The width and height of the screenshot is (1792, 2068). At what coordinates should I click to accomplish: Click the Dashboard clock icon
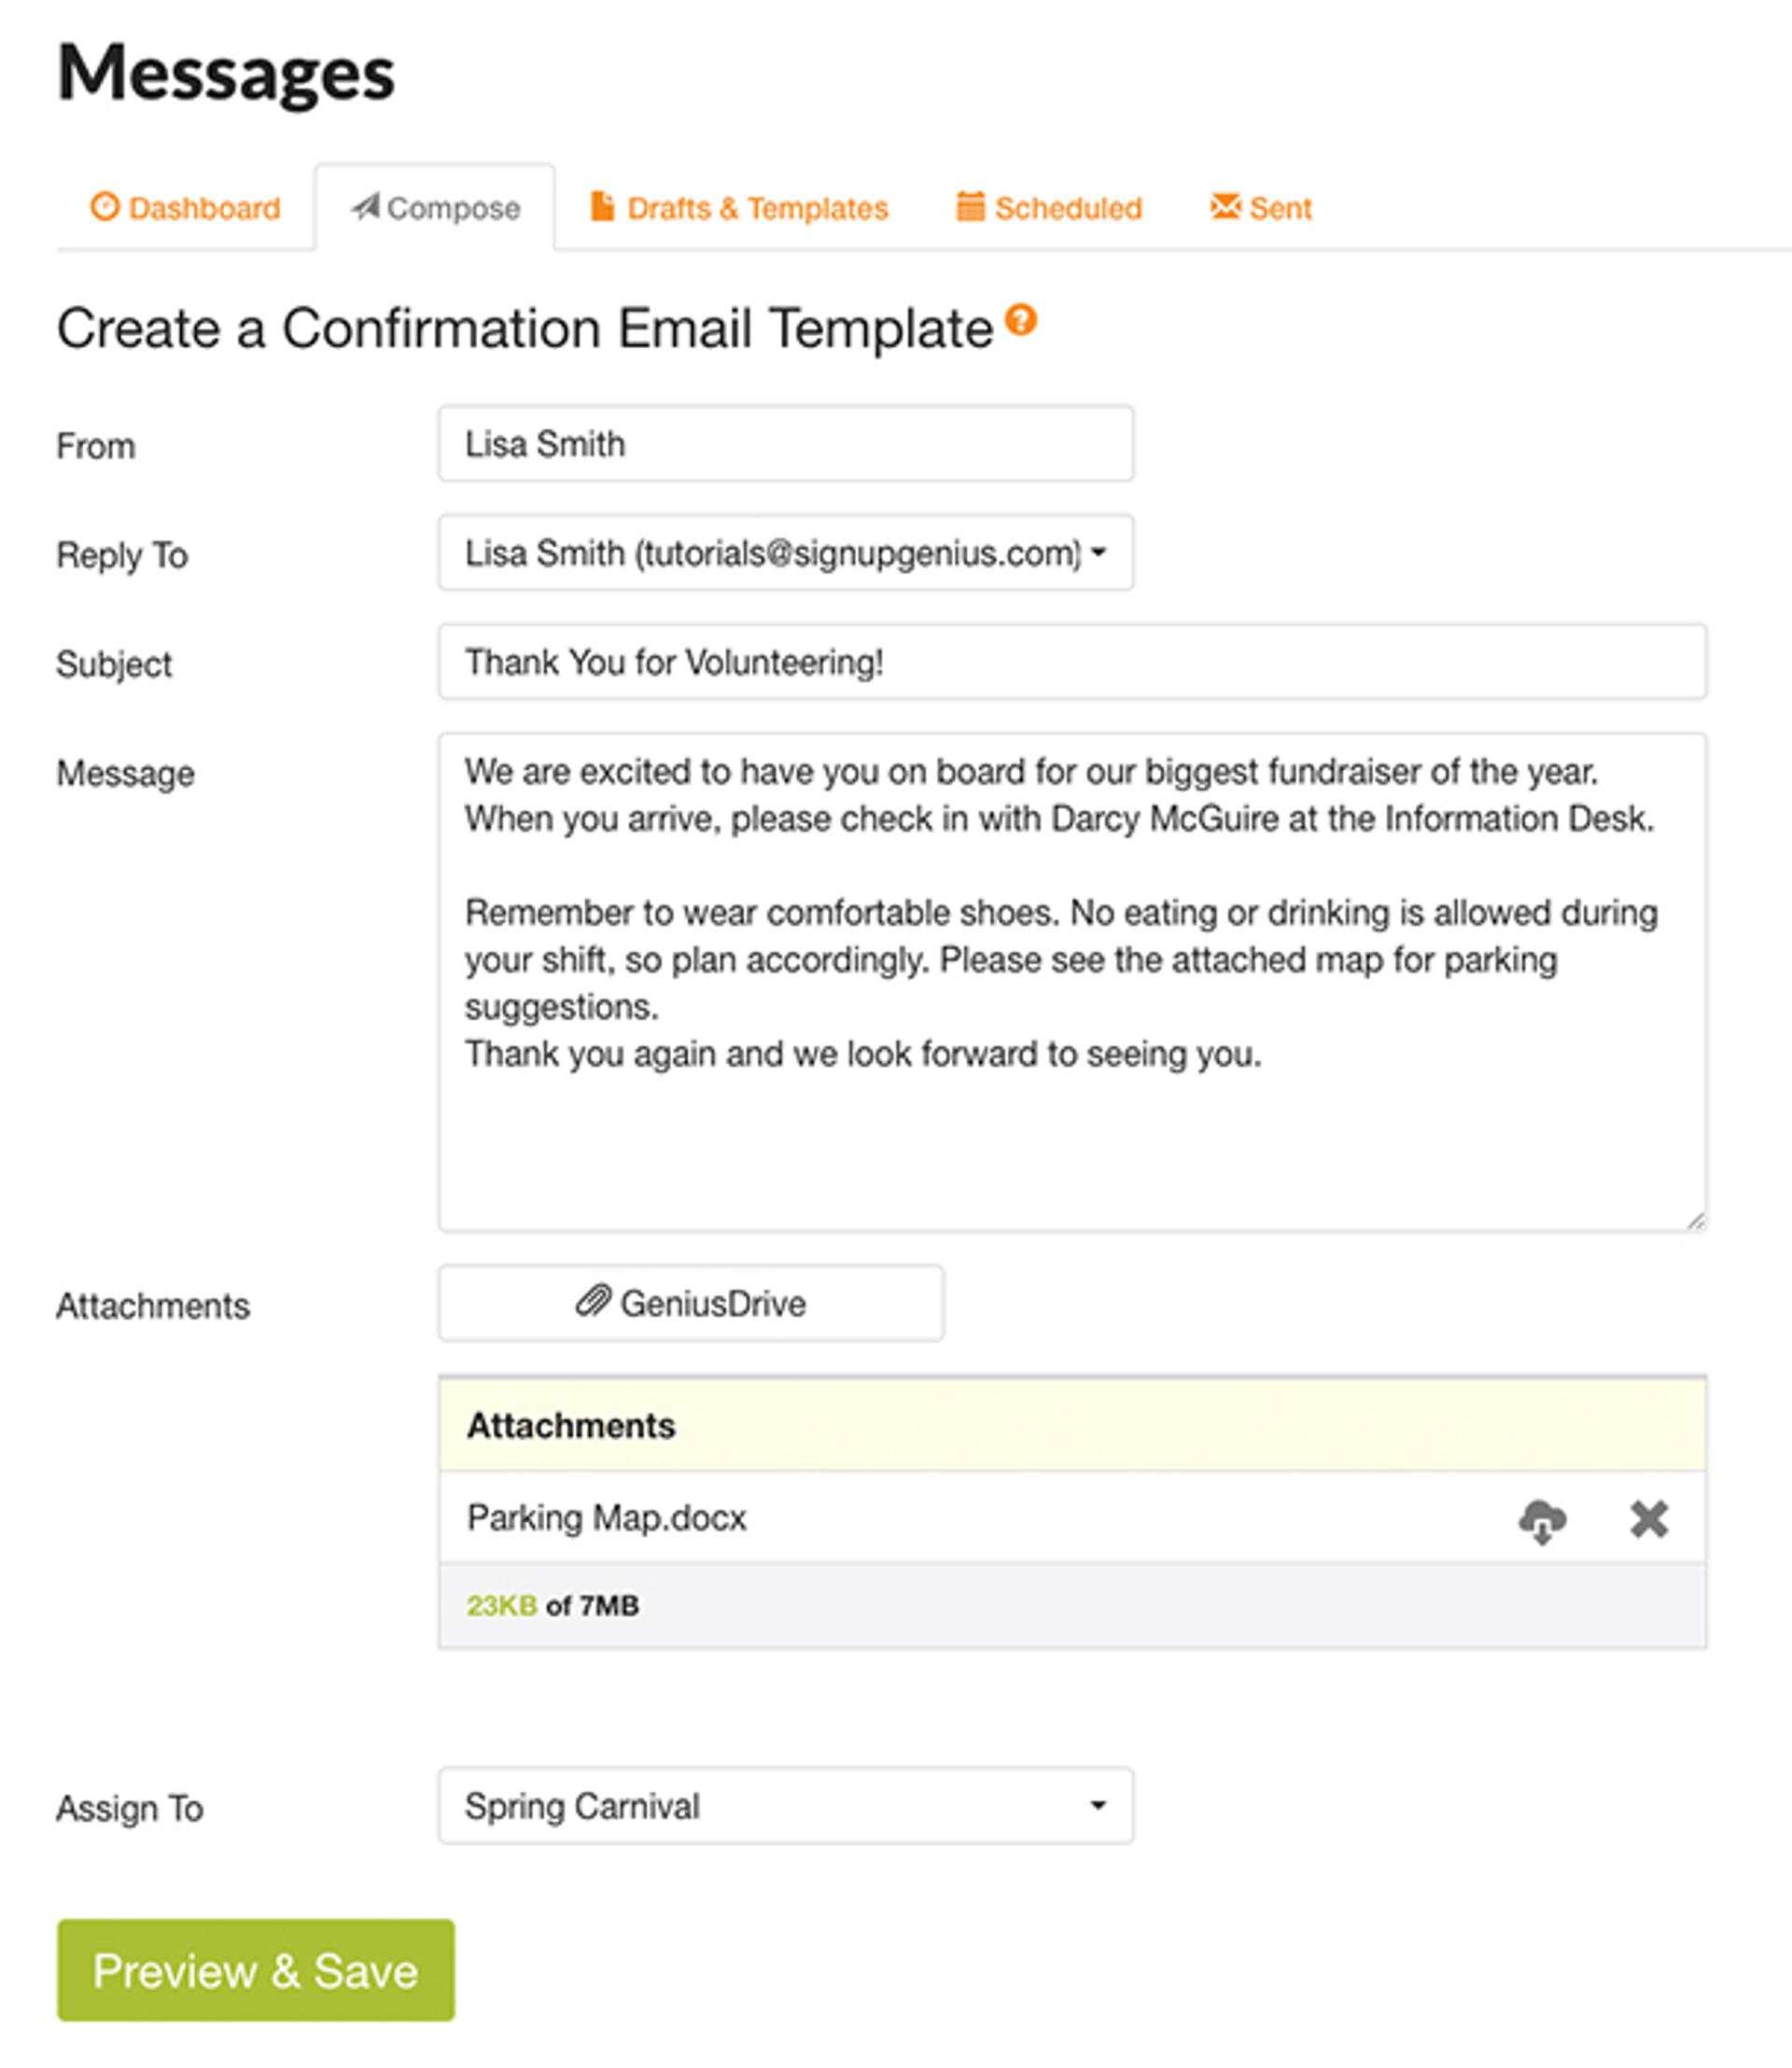point(105,206)
